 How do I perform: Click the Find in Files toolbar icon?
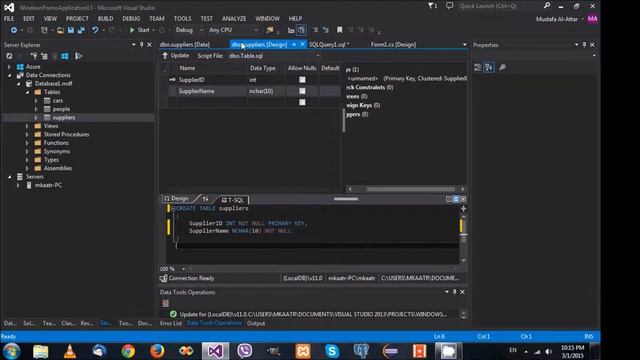(270, 30)
